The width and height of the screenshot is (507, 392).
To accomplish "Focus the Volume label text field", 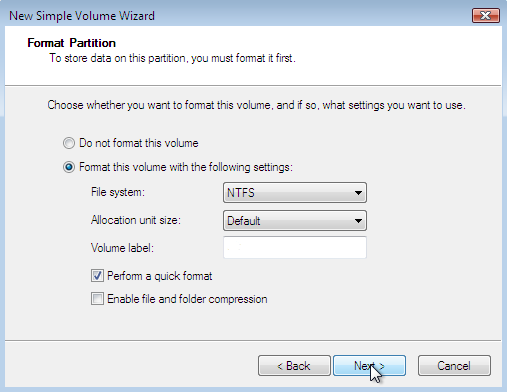I will (x=295, y=247).
